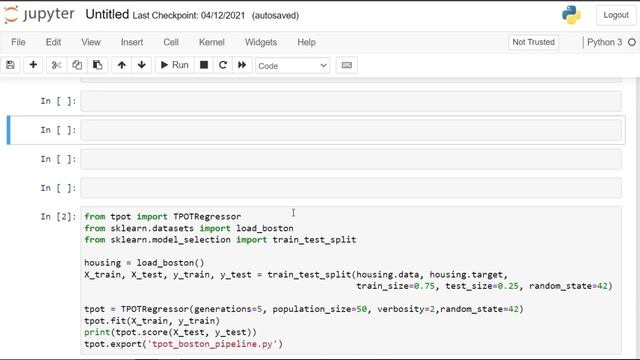Open the Cell menu
This screenshot has width=640, height=360.
(171, 42)
